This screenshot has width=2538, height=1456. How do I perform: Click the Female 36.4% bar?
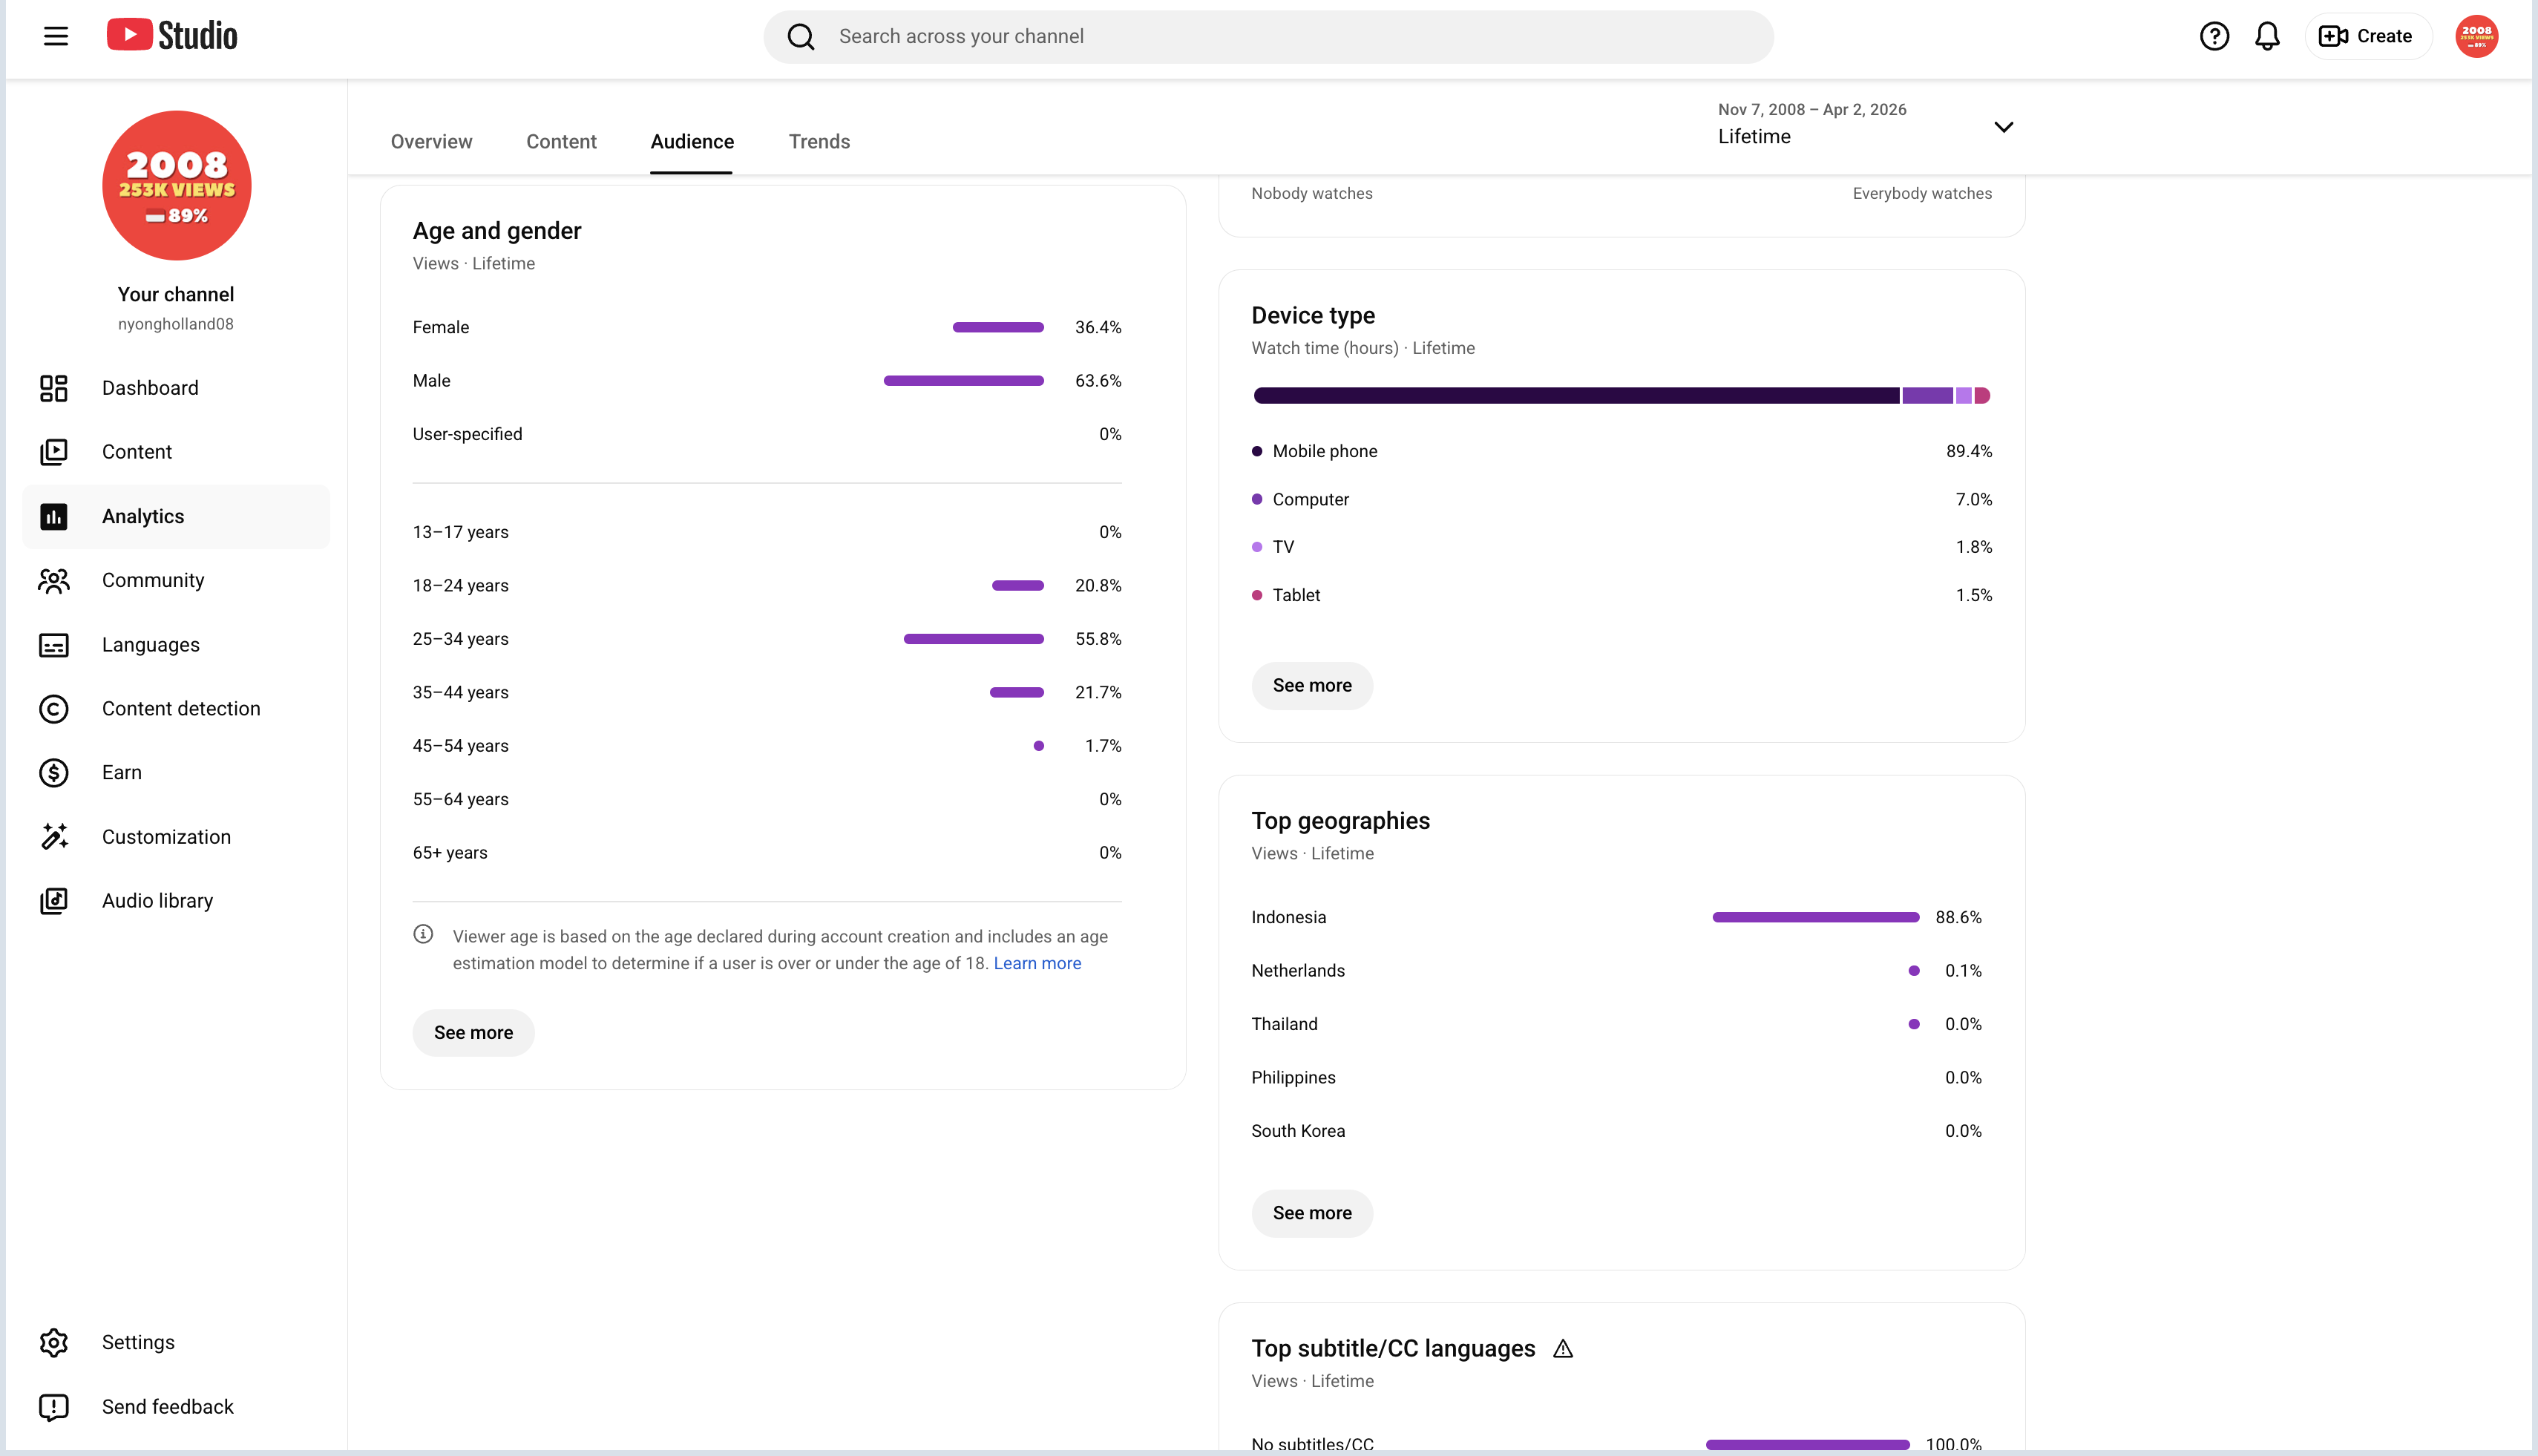pyautogui.click(x=998, y=327)
